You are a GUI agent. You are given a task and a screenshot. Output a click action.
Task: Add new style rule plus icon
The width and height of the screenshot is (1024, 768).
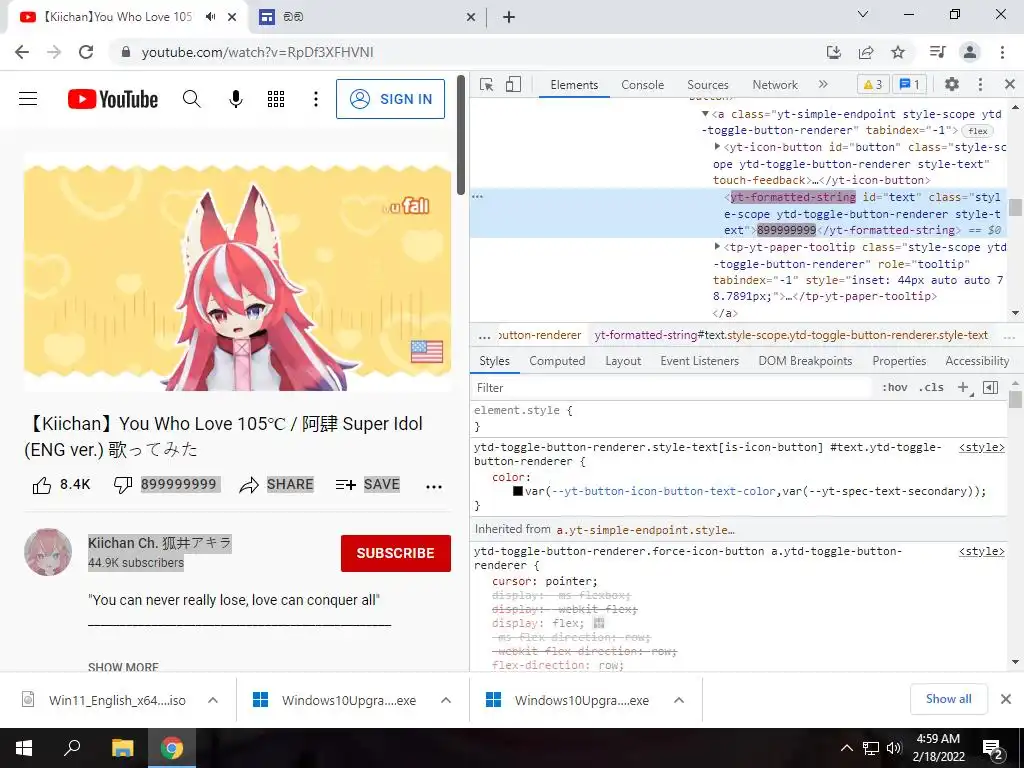pos(964,387)
